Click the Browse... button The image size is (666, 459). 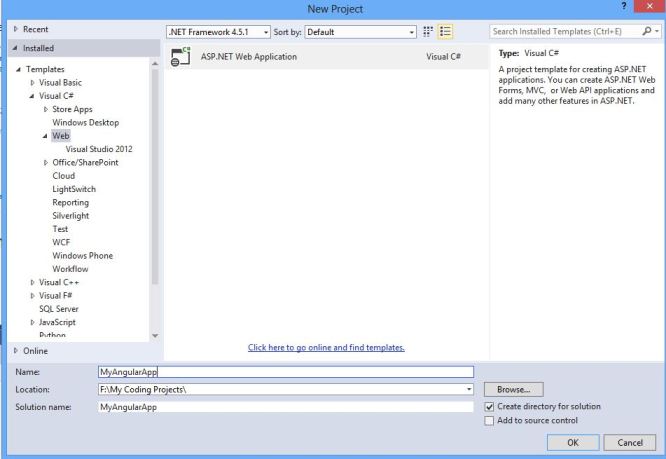[514, 389]
